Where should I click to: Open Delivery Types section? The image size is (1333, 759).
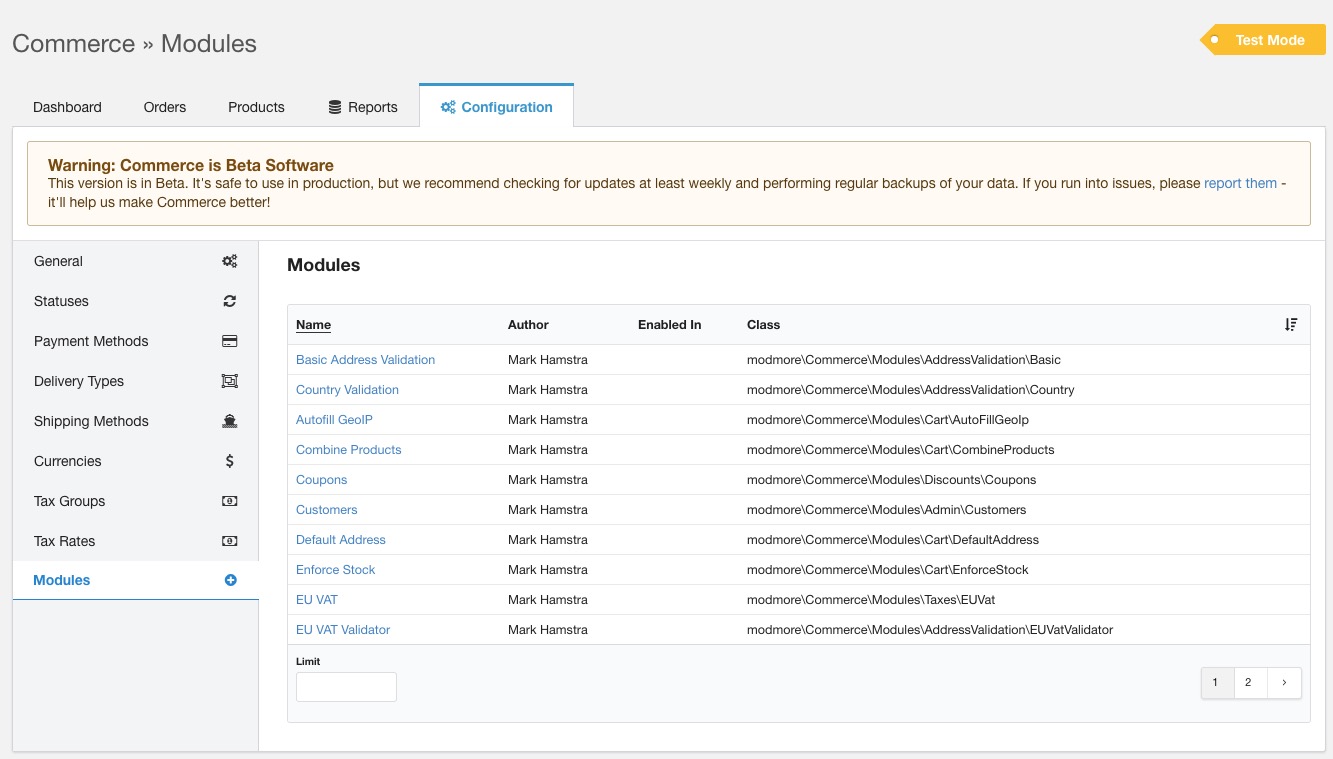135,381
